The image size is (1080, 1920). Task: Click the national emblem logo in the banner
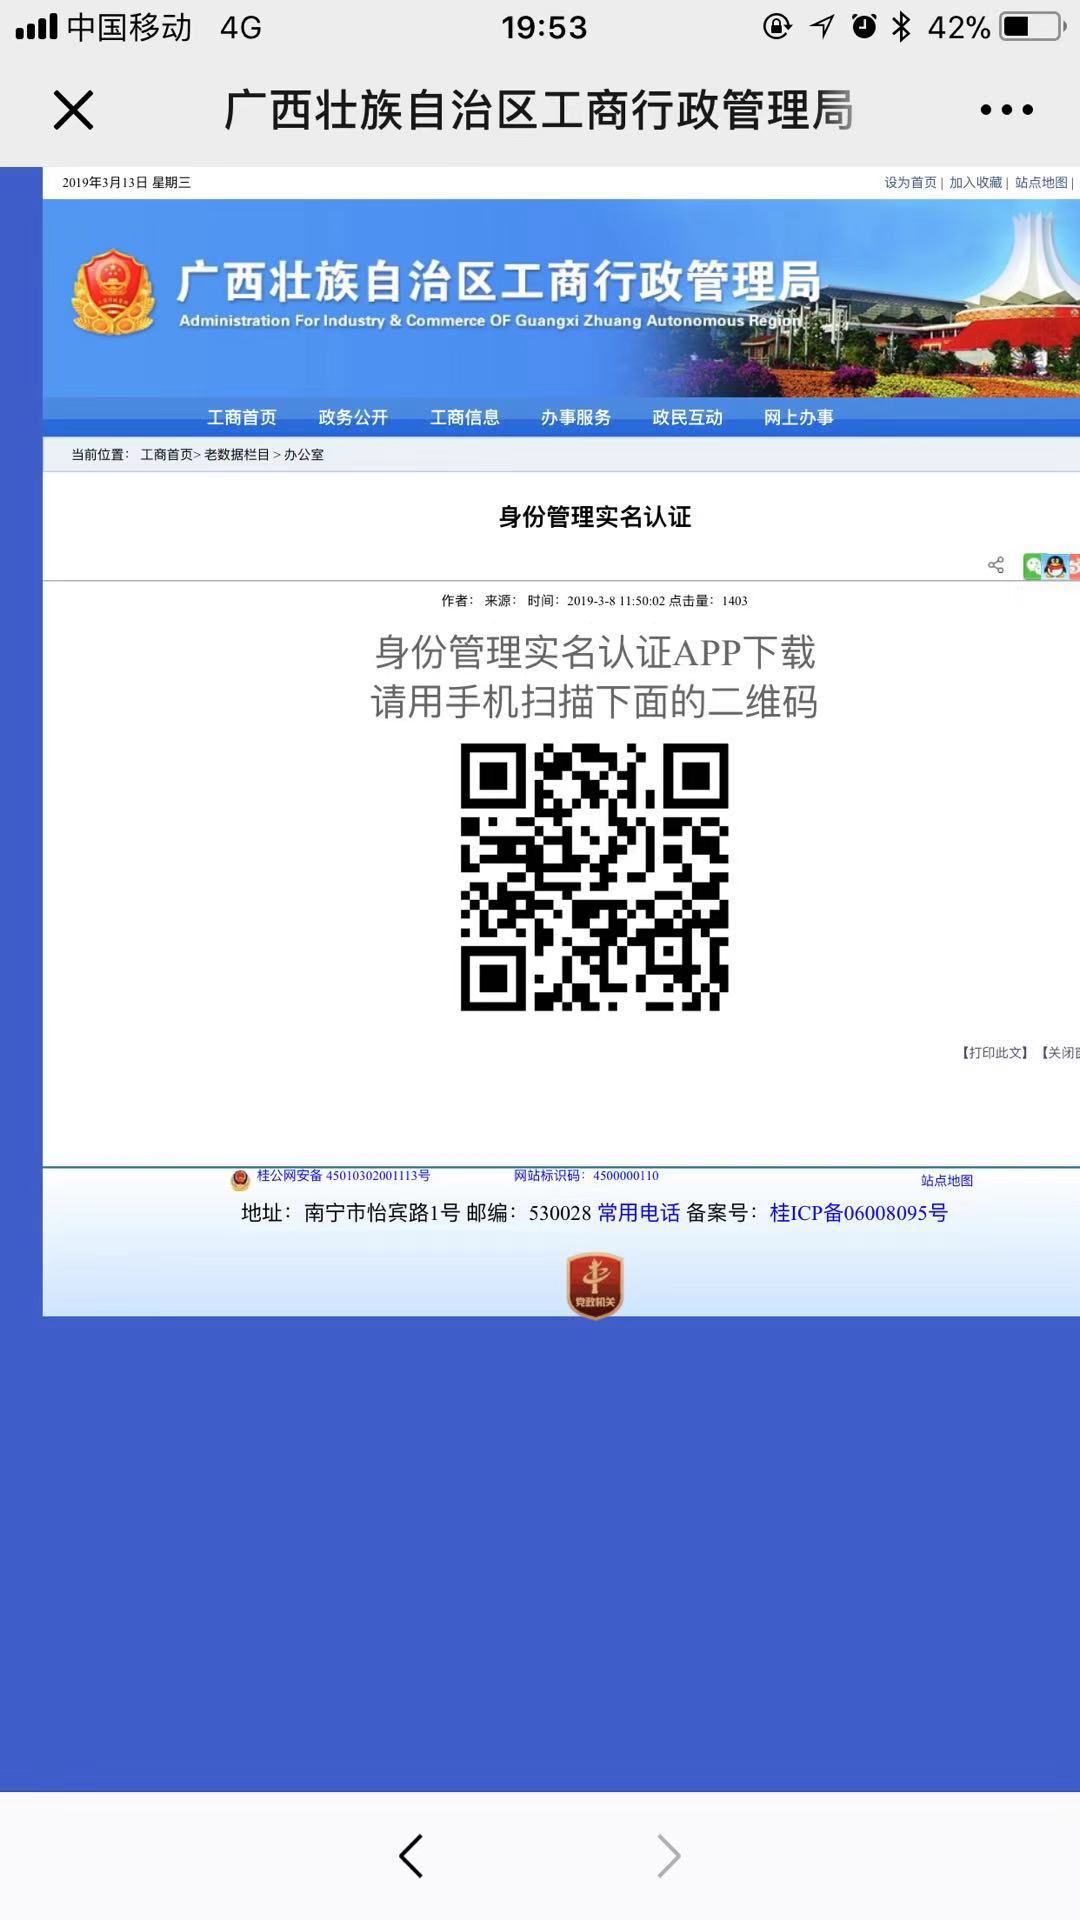(x=113, y=291)
